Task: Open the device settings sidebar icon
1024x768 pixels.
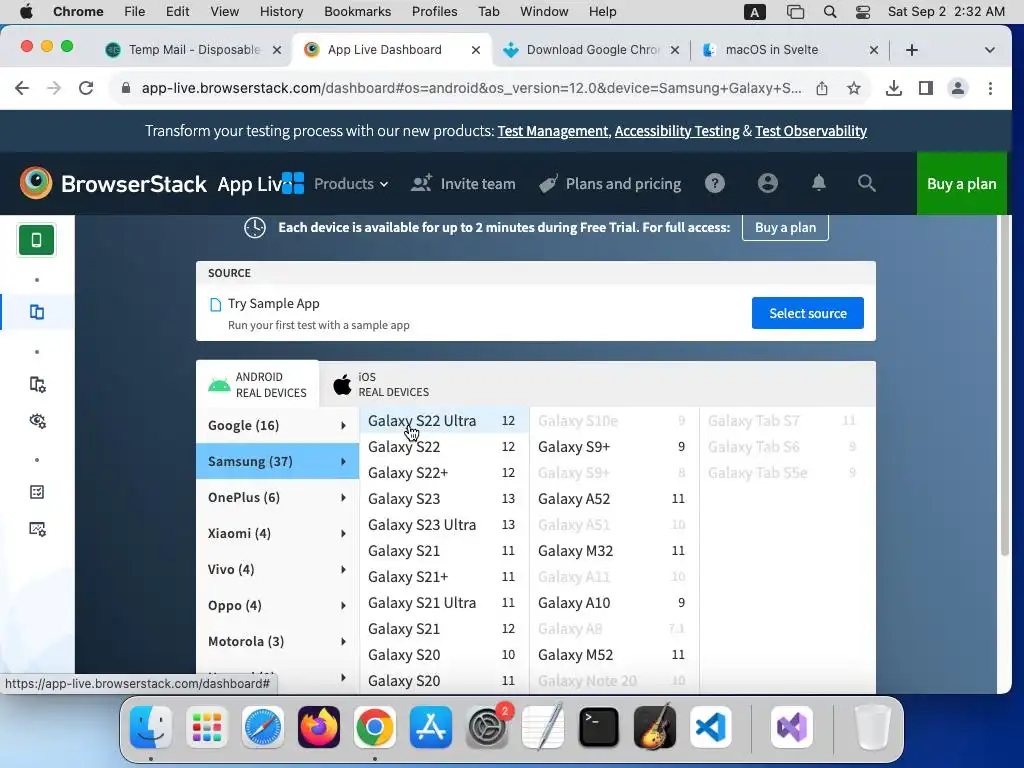Action: pyautogui.click(x=37, y=385)
